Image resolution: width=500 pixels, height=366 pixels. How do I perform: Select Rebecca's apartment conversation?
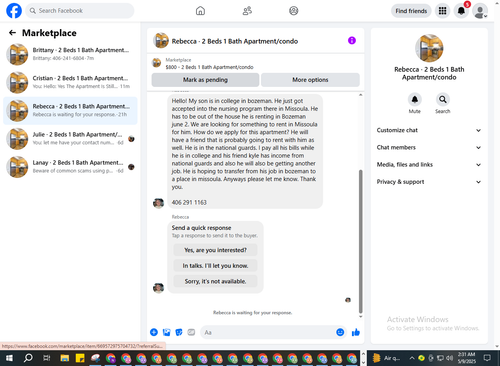tap(70, 110)
